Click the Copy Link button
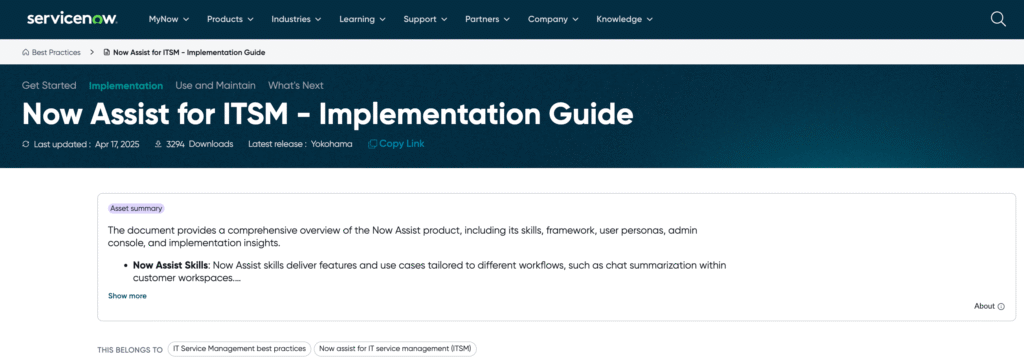 point(396,144)
